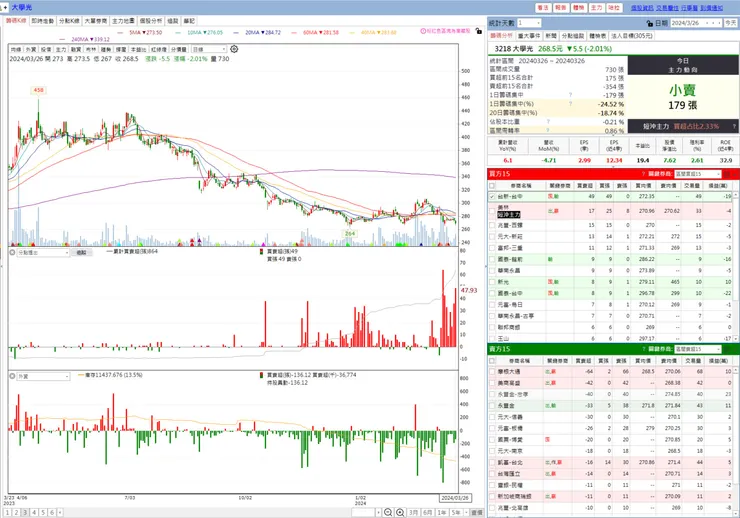Switch to the 主力地圖 tab

pyautogui.click(x=123, y=21)
